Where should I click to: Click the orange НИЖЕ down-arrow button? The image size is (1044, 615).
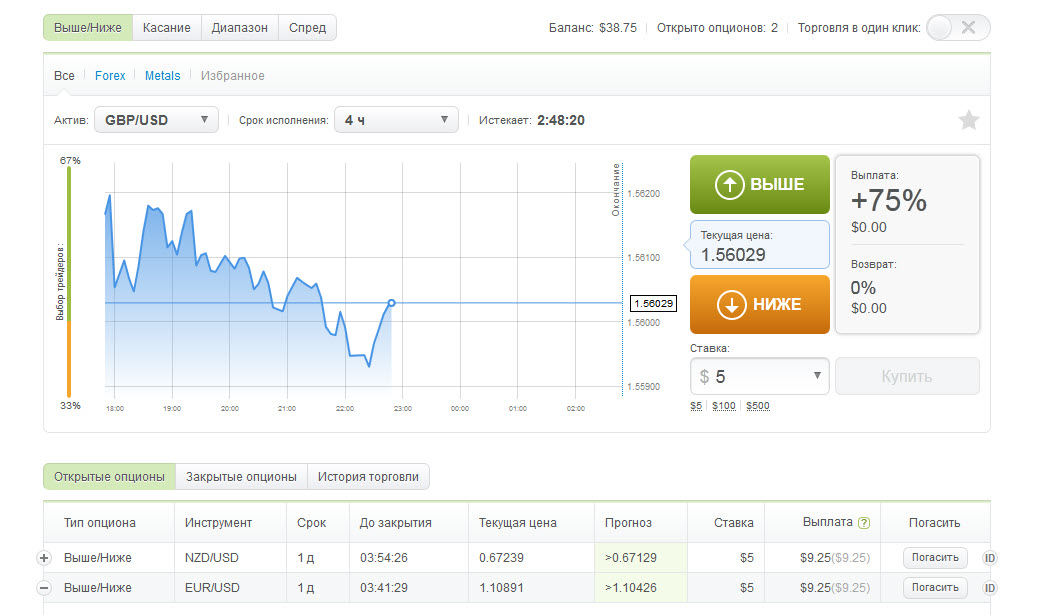coord(760,304)
